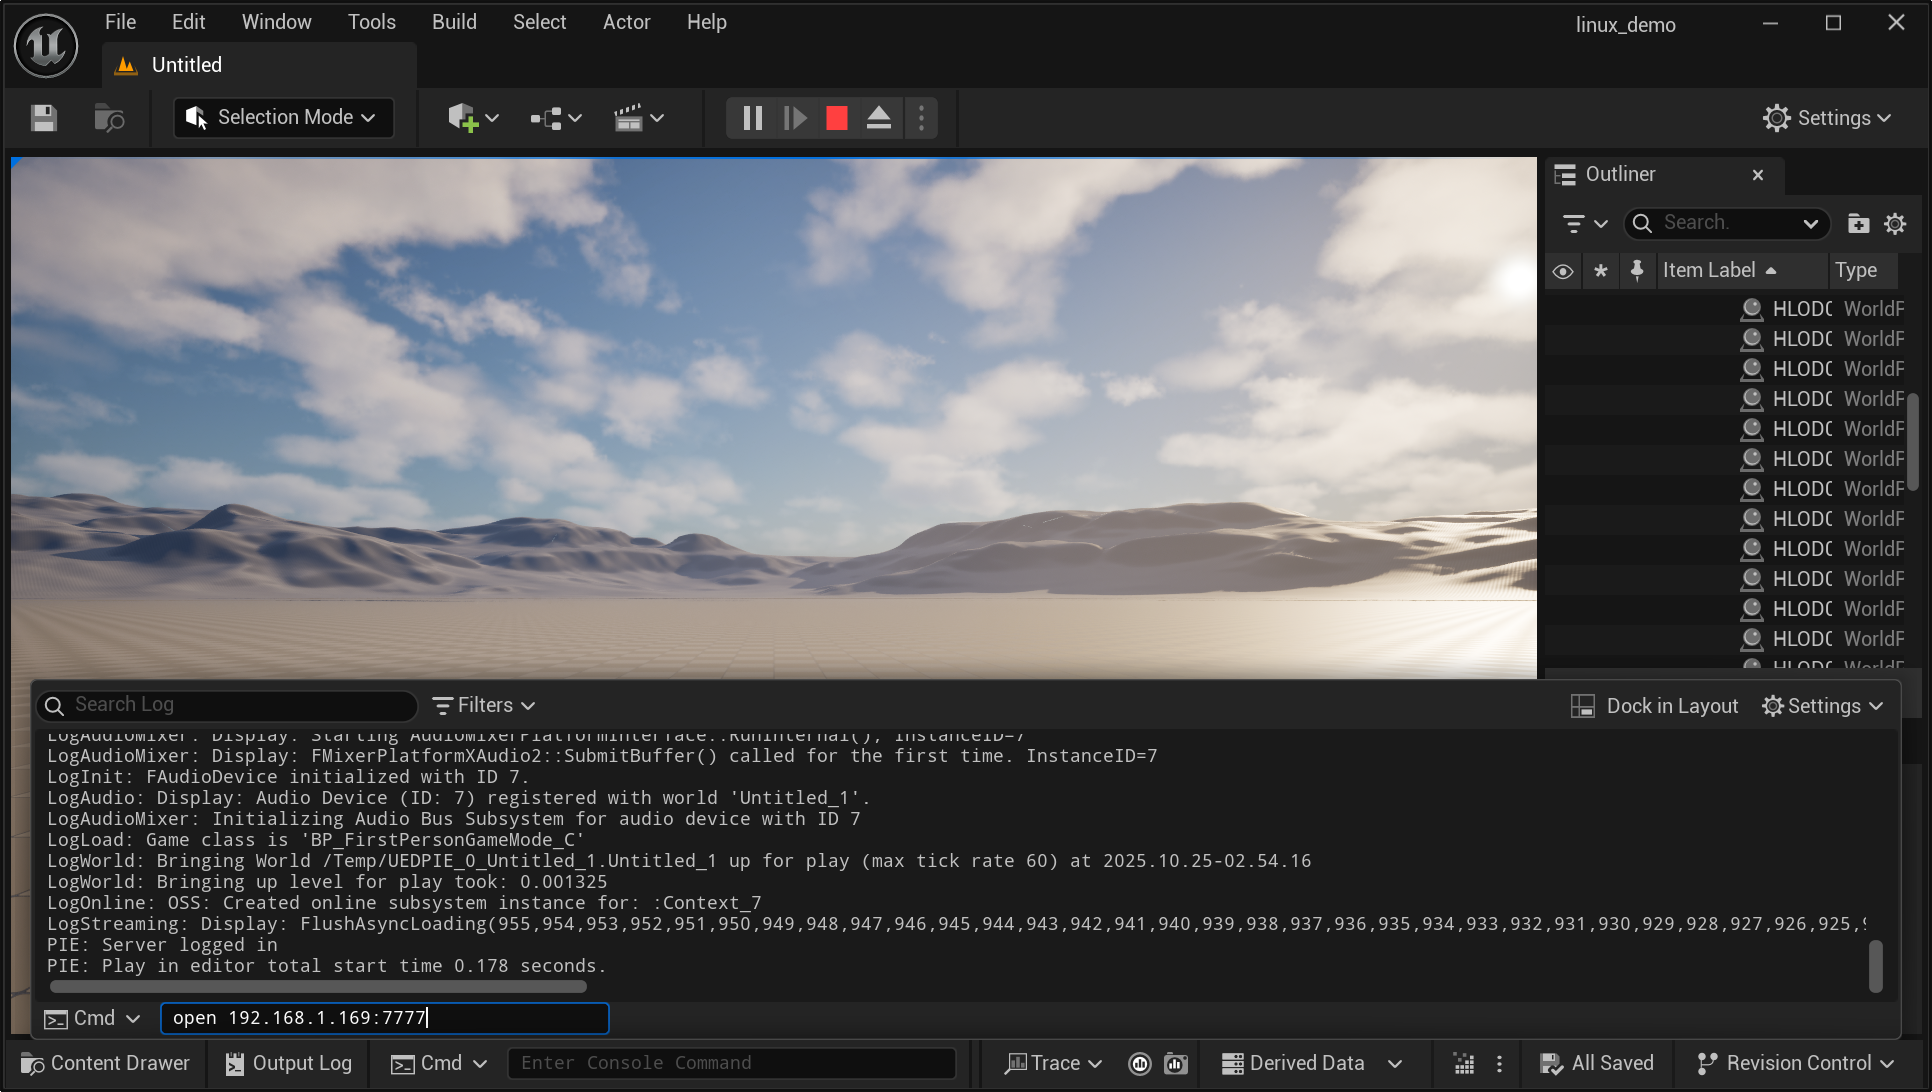Switch to the Untitled level tab
This screenshot has width=1932, height=1092.
point(186,65)
